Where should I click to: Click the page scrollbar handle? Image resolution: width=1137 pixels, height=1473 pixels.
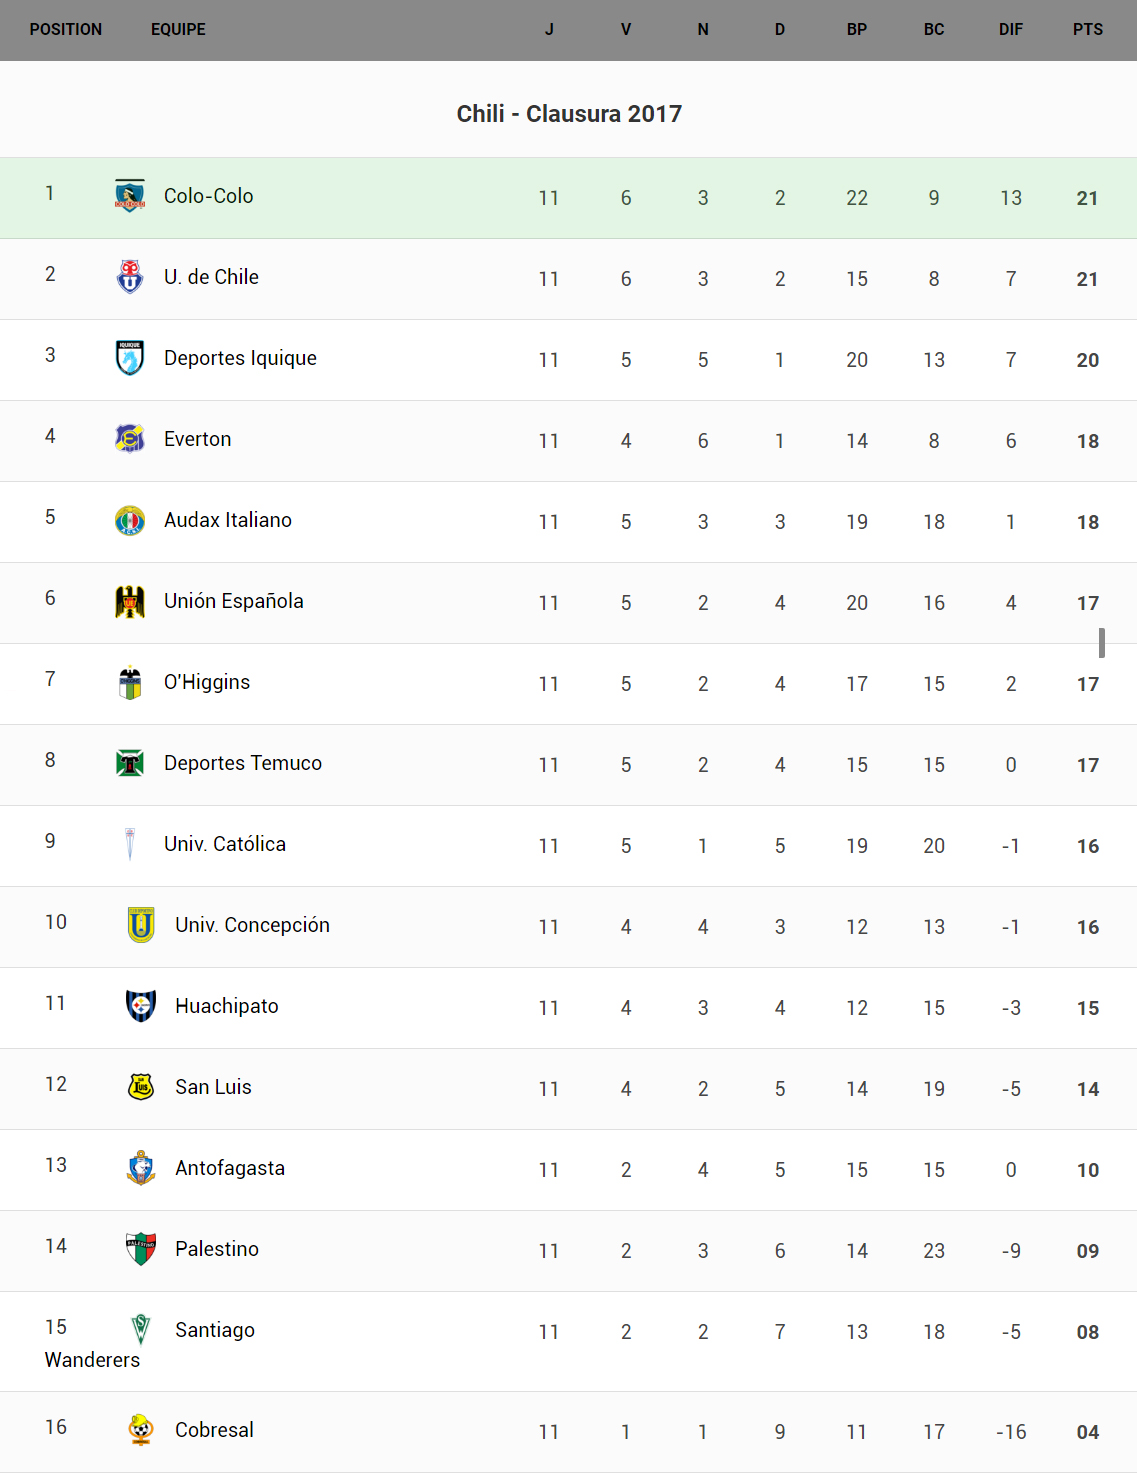pyautogui.click(x=1102, y=643)
